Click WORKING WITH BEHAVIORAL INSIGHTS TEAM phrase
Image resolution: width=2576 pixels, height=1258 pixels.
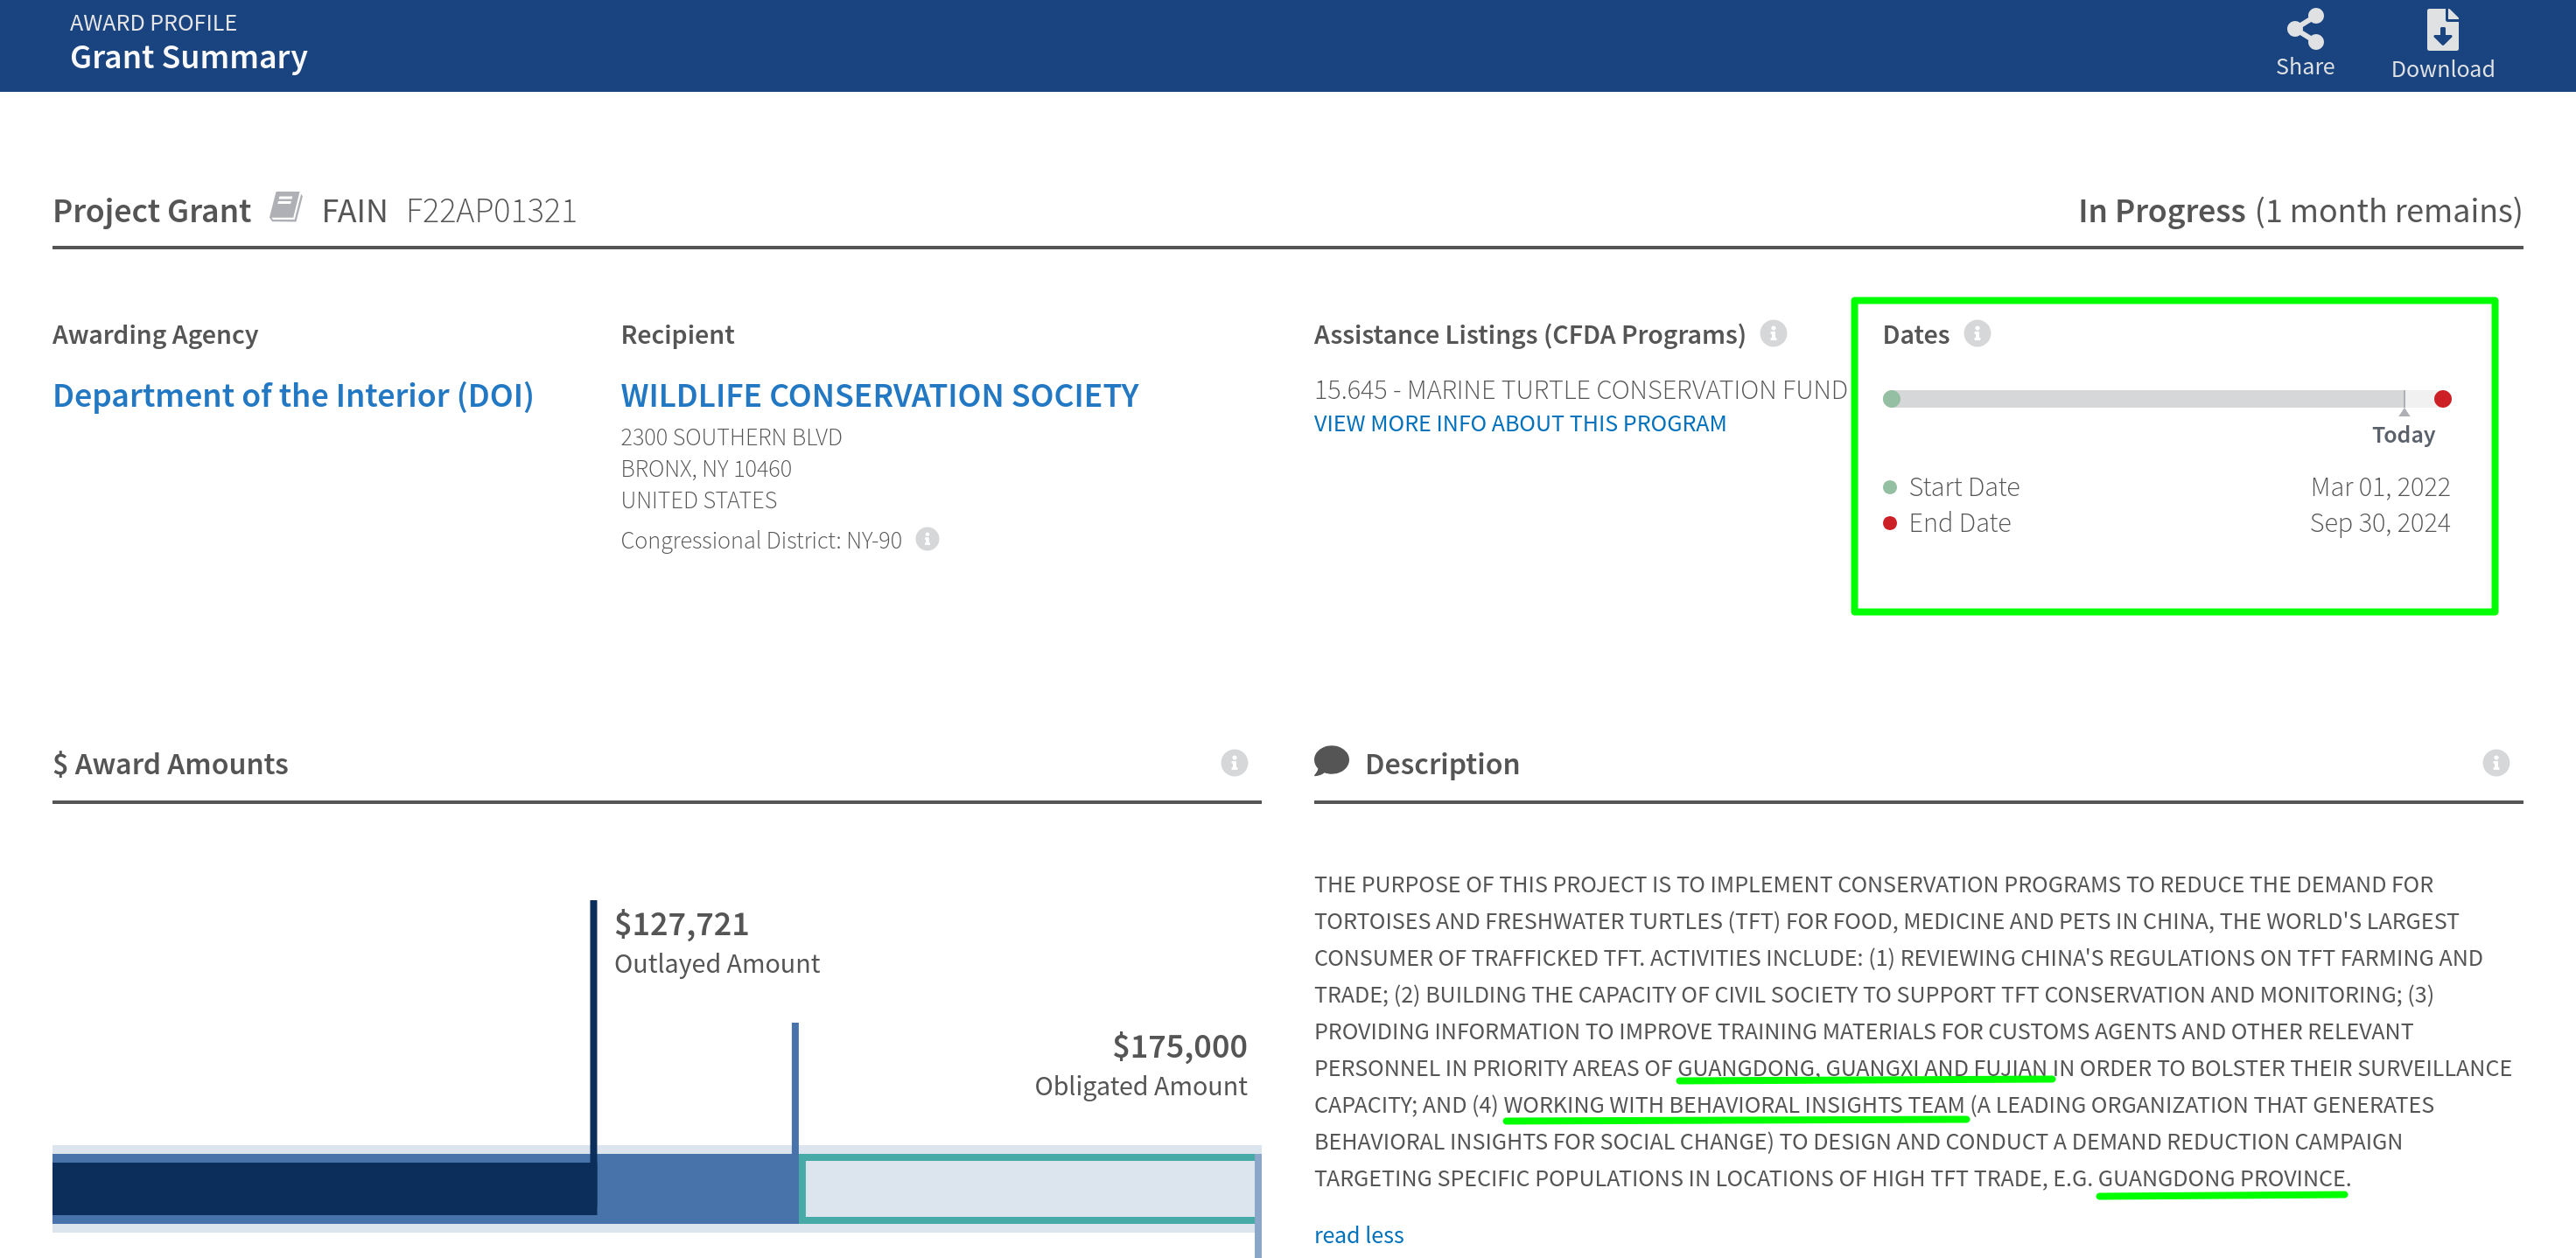1734,1105
